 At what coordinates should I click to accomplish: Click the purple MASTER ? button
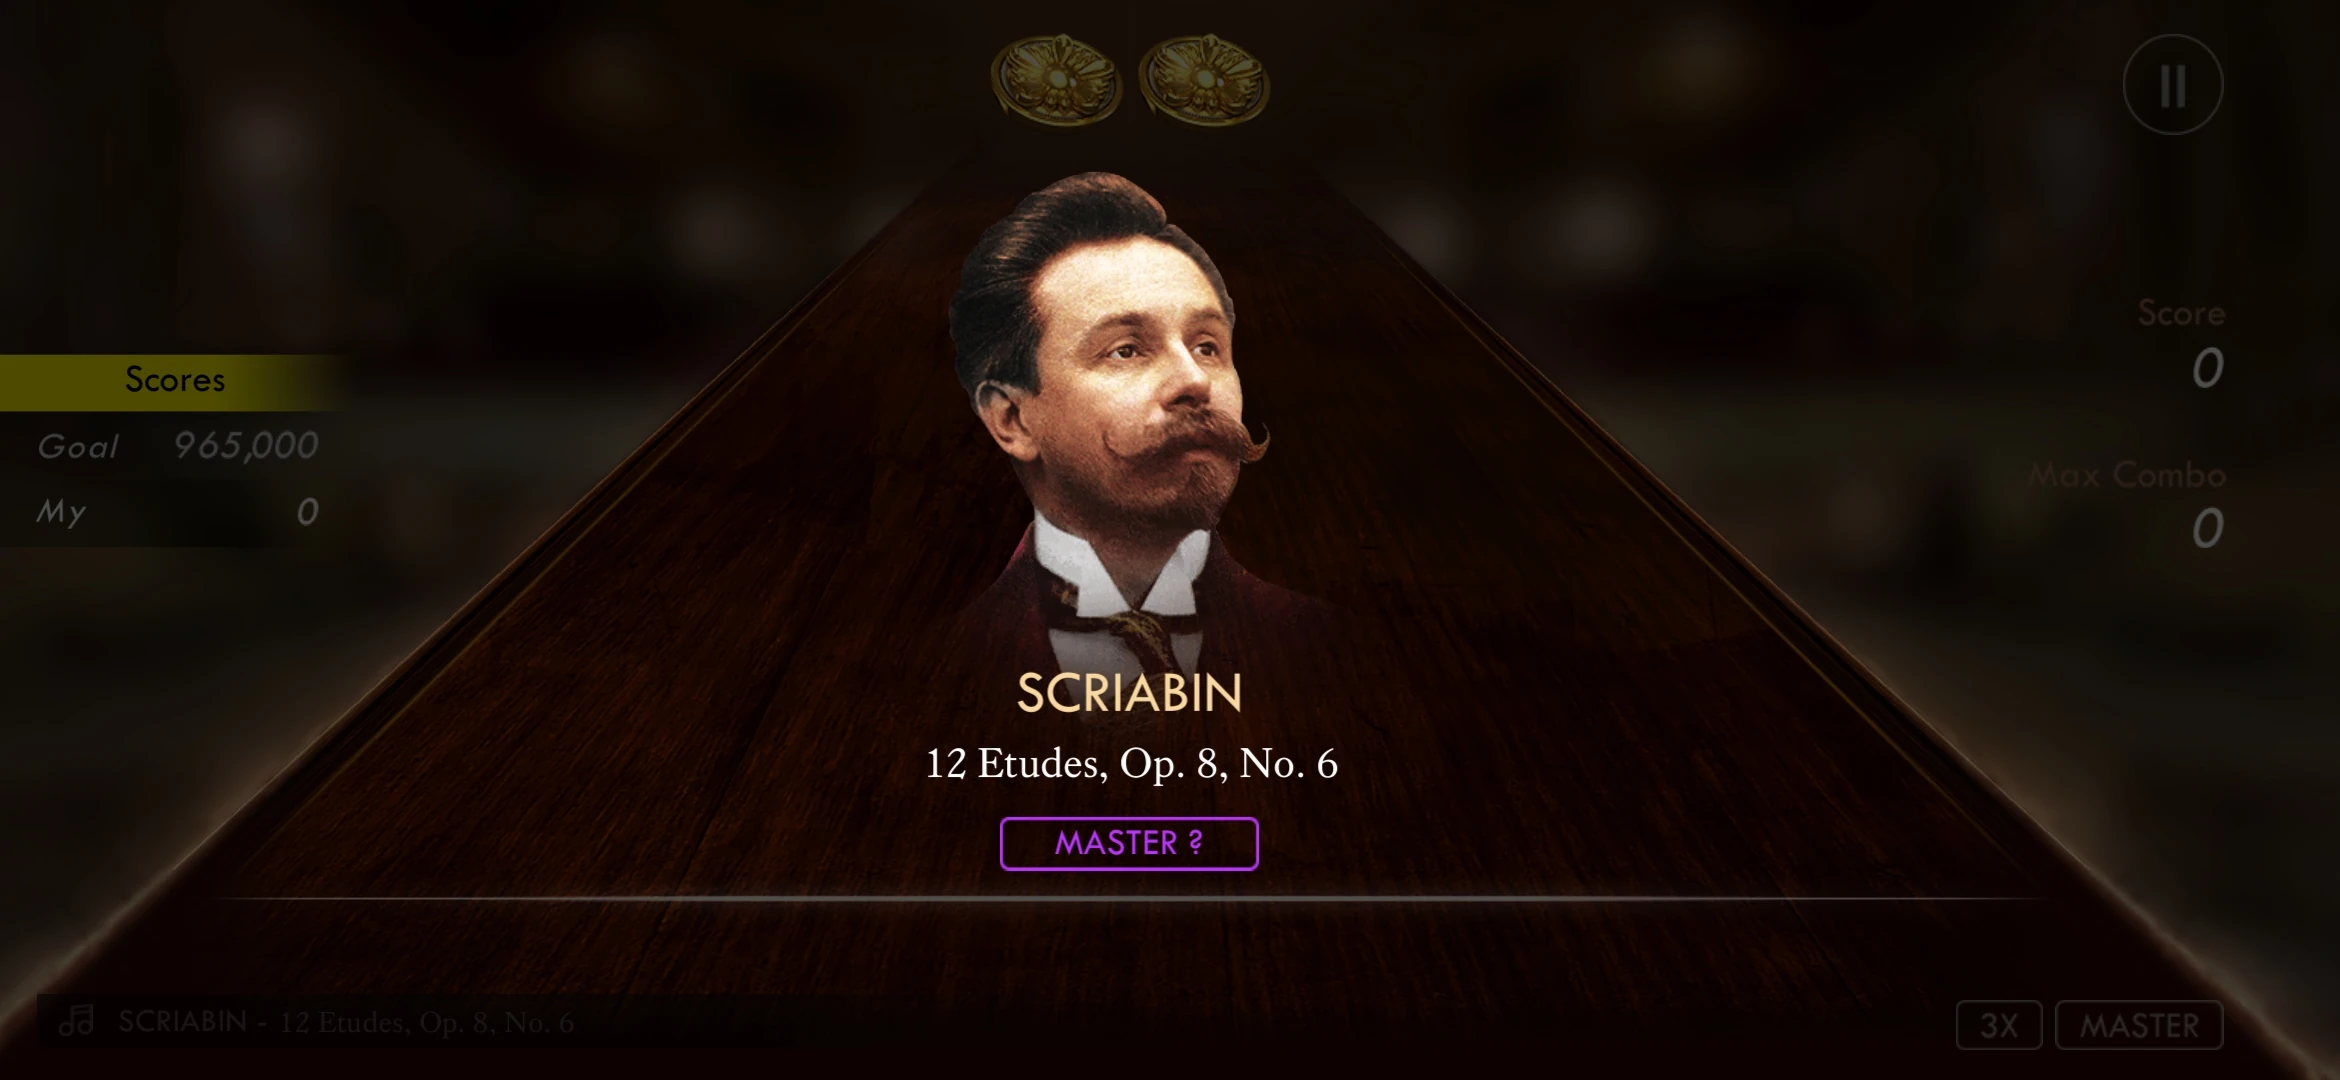point(1129,844)
